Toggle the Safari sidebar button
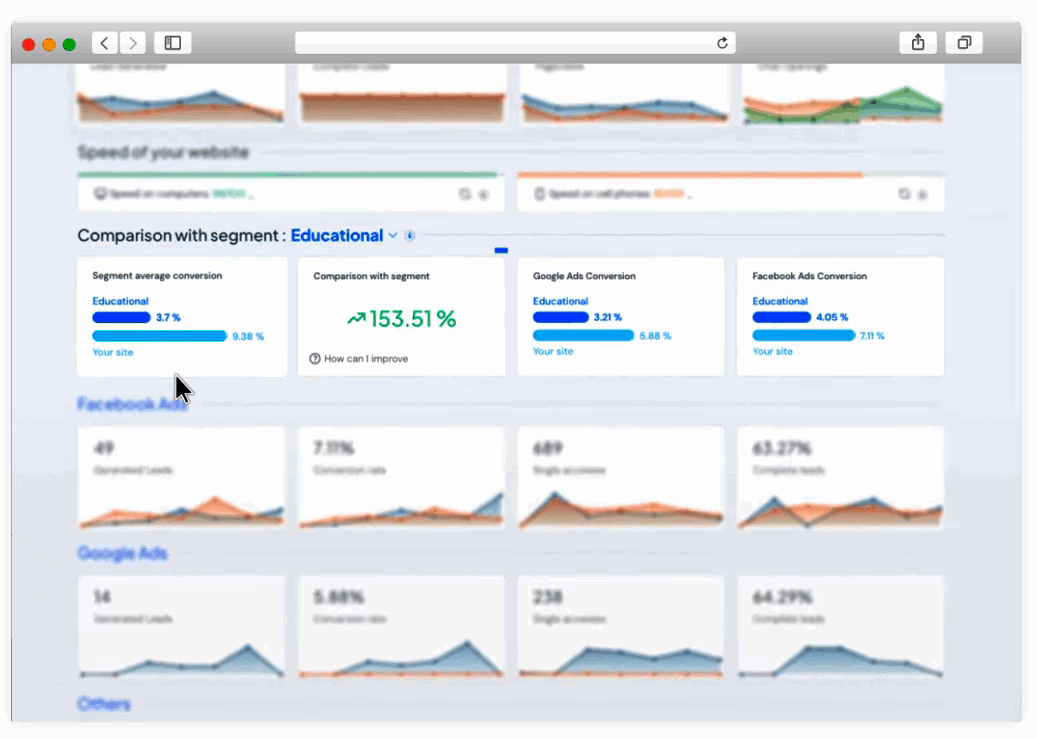 172,43
